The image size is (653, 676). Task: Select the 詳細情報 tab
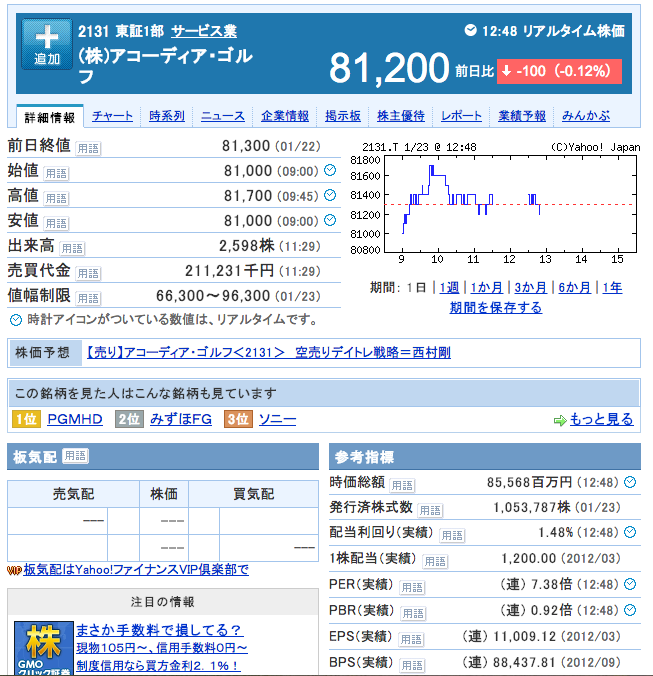pyautogui.click(x=50, y=117)
